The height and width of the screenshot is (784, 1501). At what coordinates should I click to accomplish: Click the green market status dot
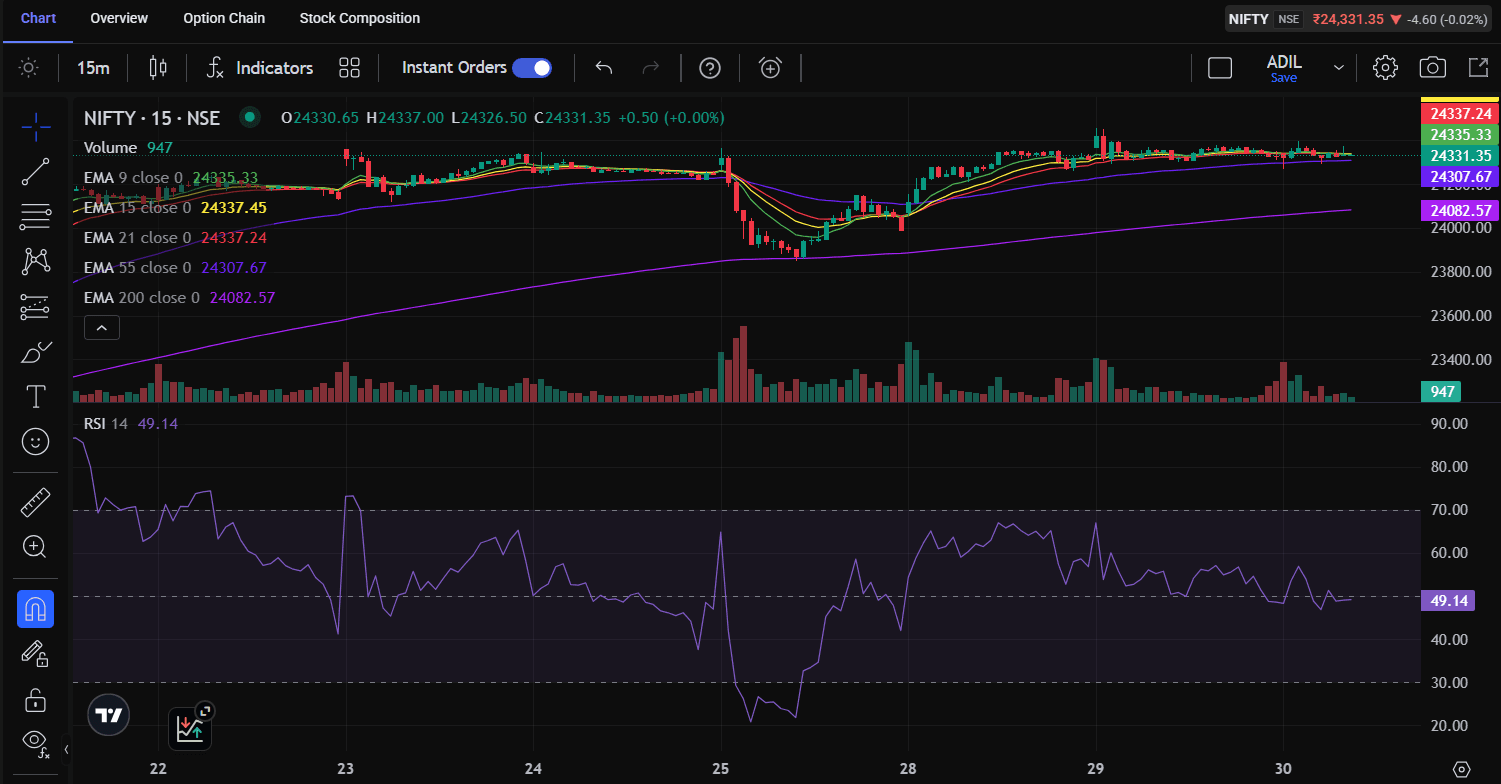pos(249,118)
